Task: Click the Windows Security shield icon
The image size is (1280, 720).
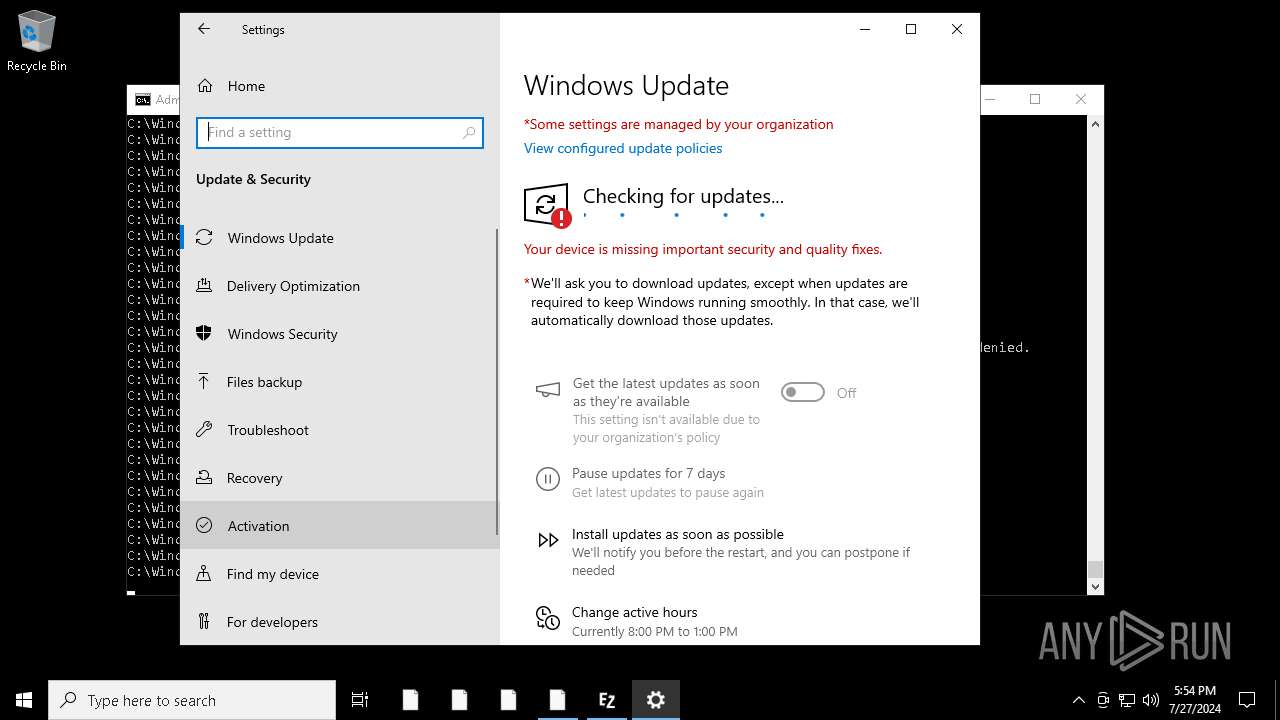Action: (204, 334)
